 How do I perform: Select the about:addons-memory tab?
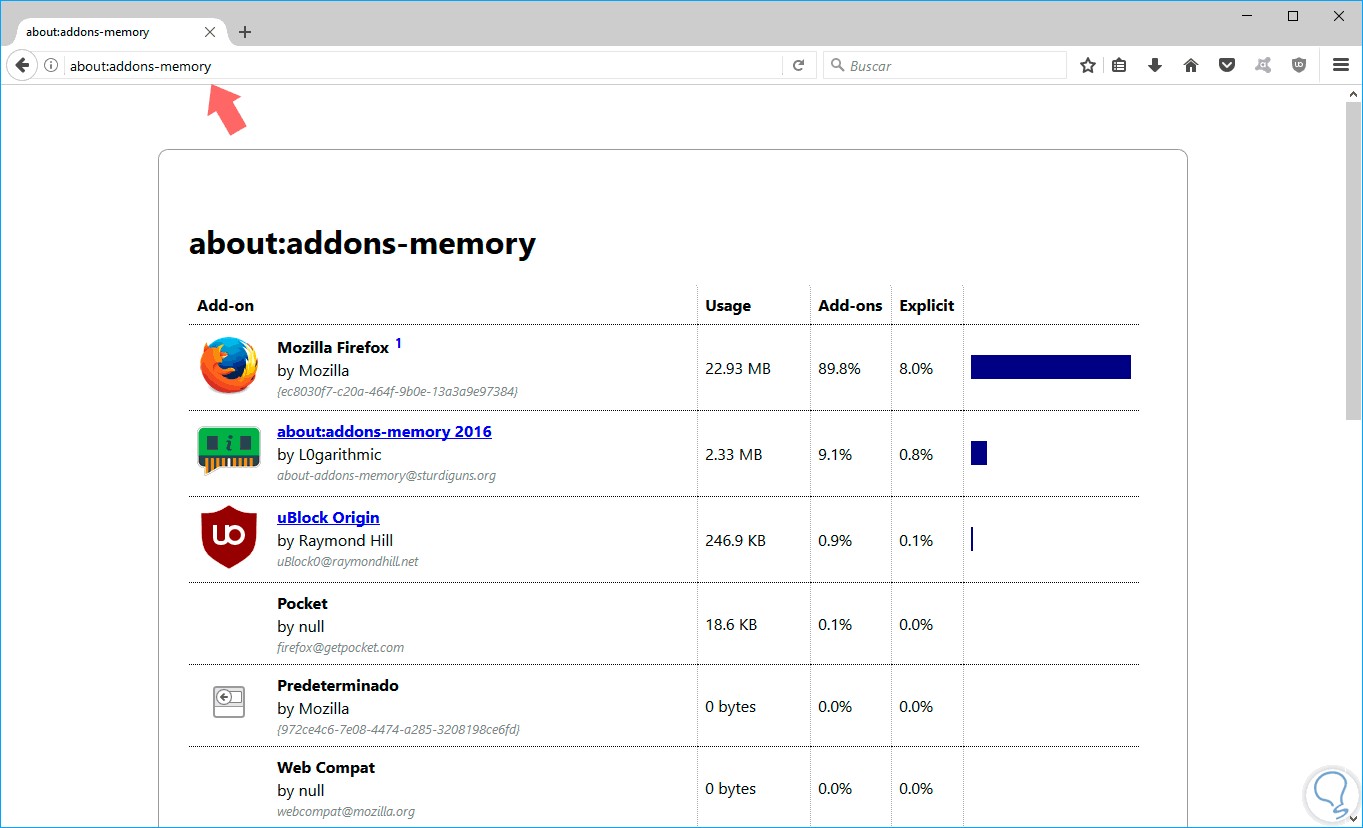click(100, 32)
